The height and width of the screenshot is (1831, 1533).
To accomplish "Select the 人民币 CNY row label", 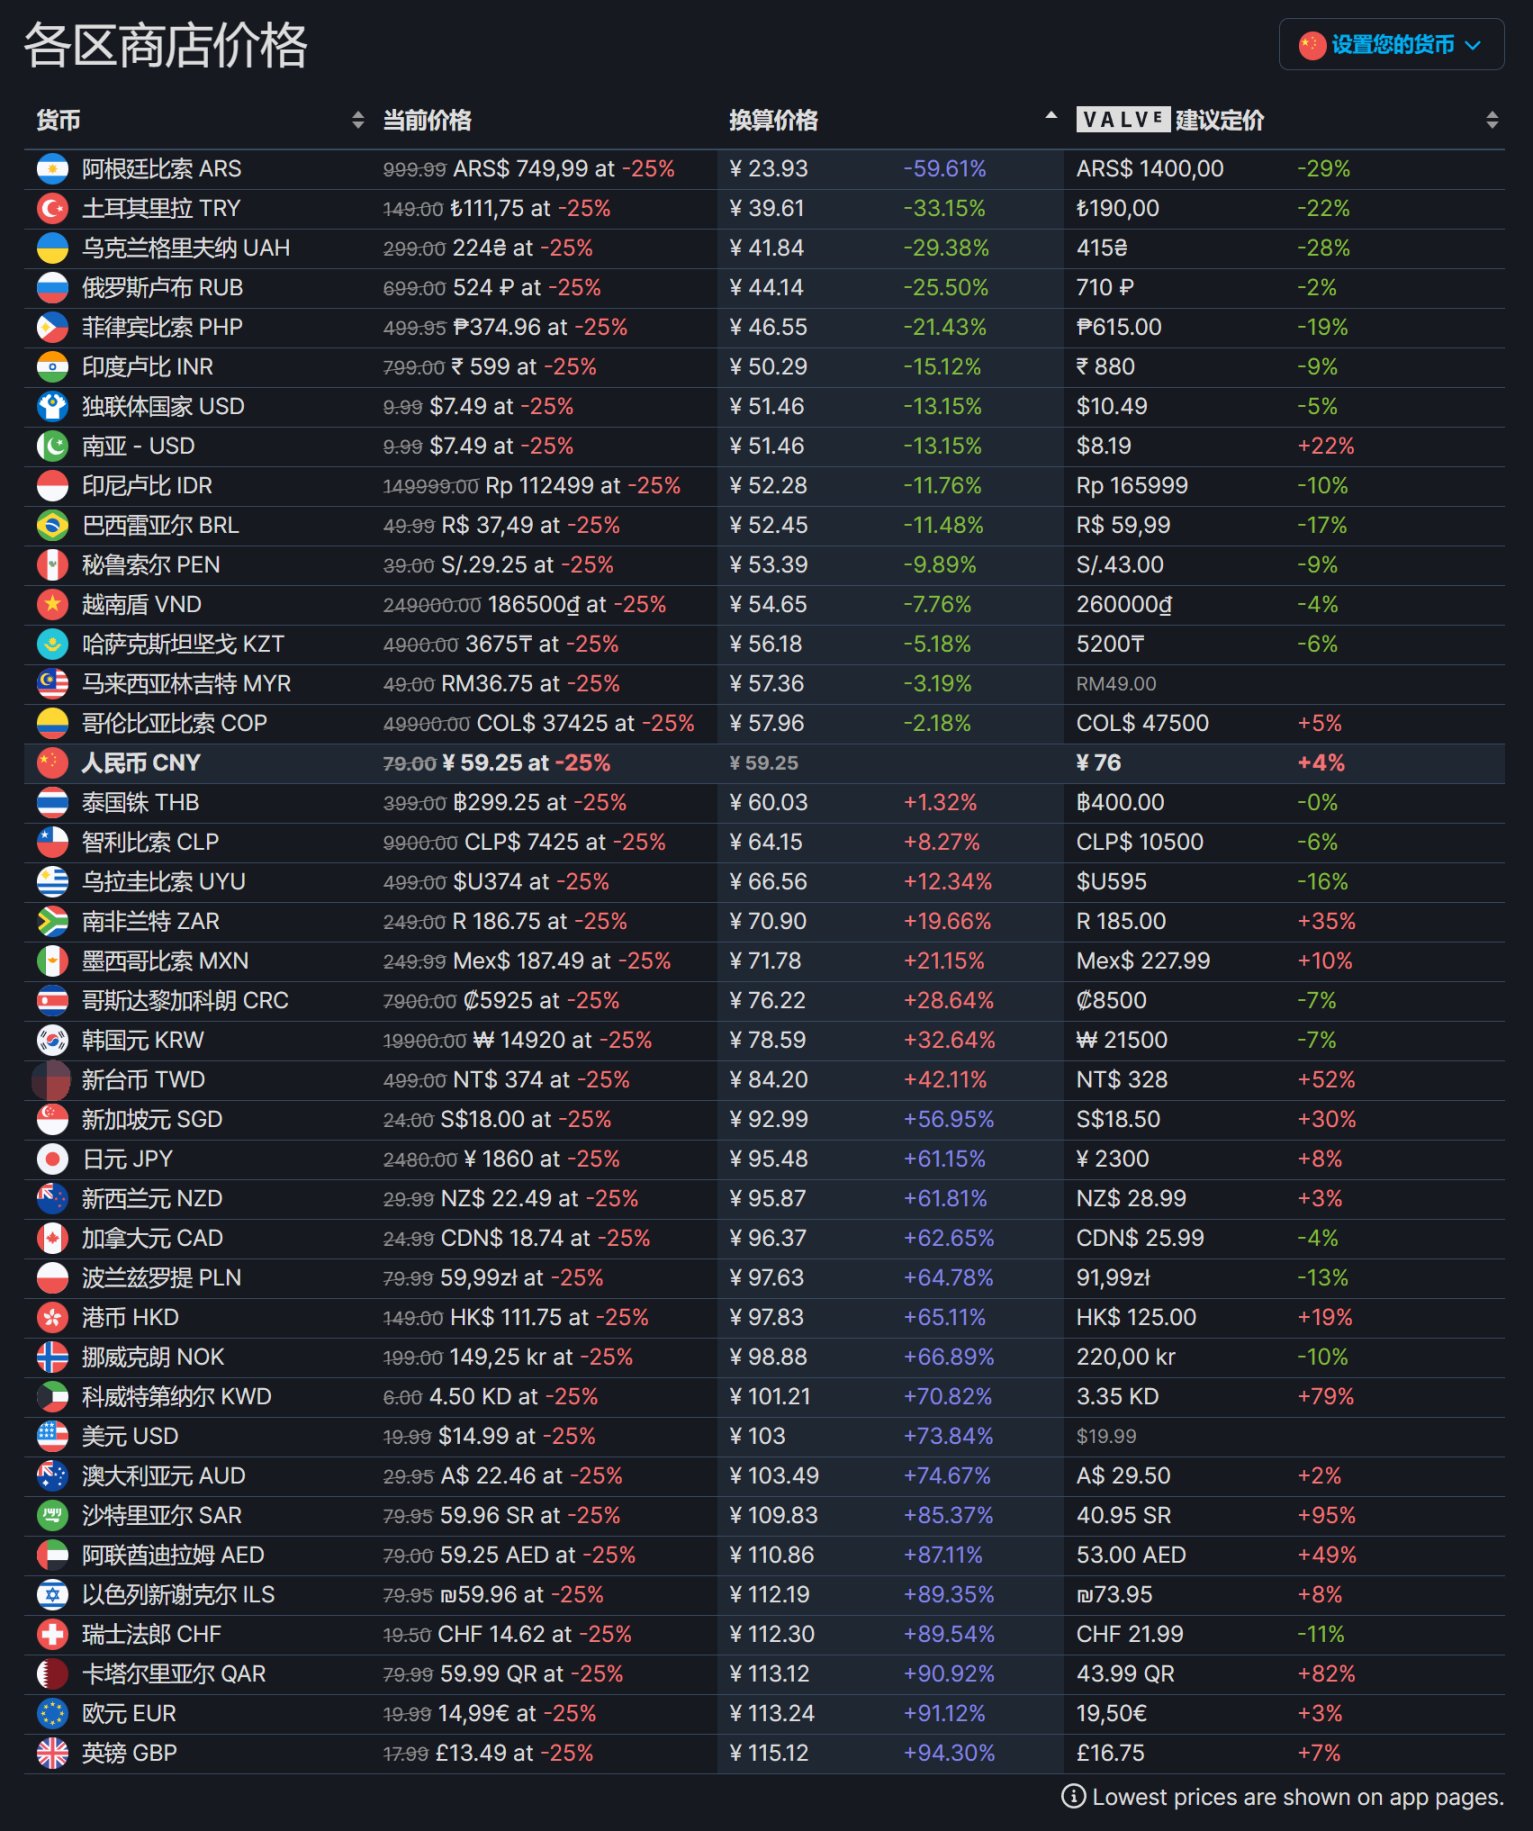I will pos(141,763).
